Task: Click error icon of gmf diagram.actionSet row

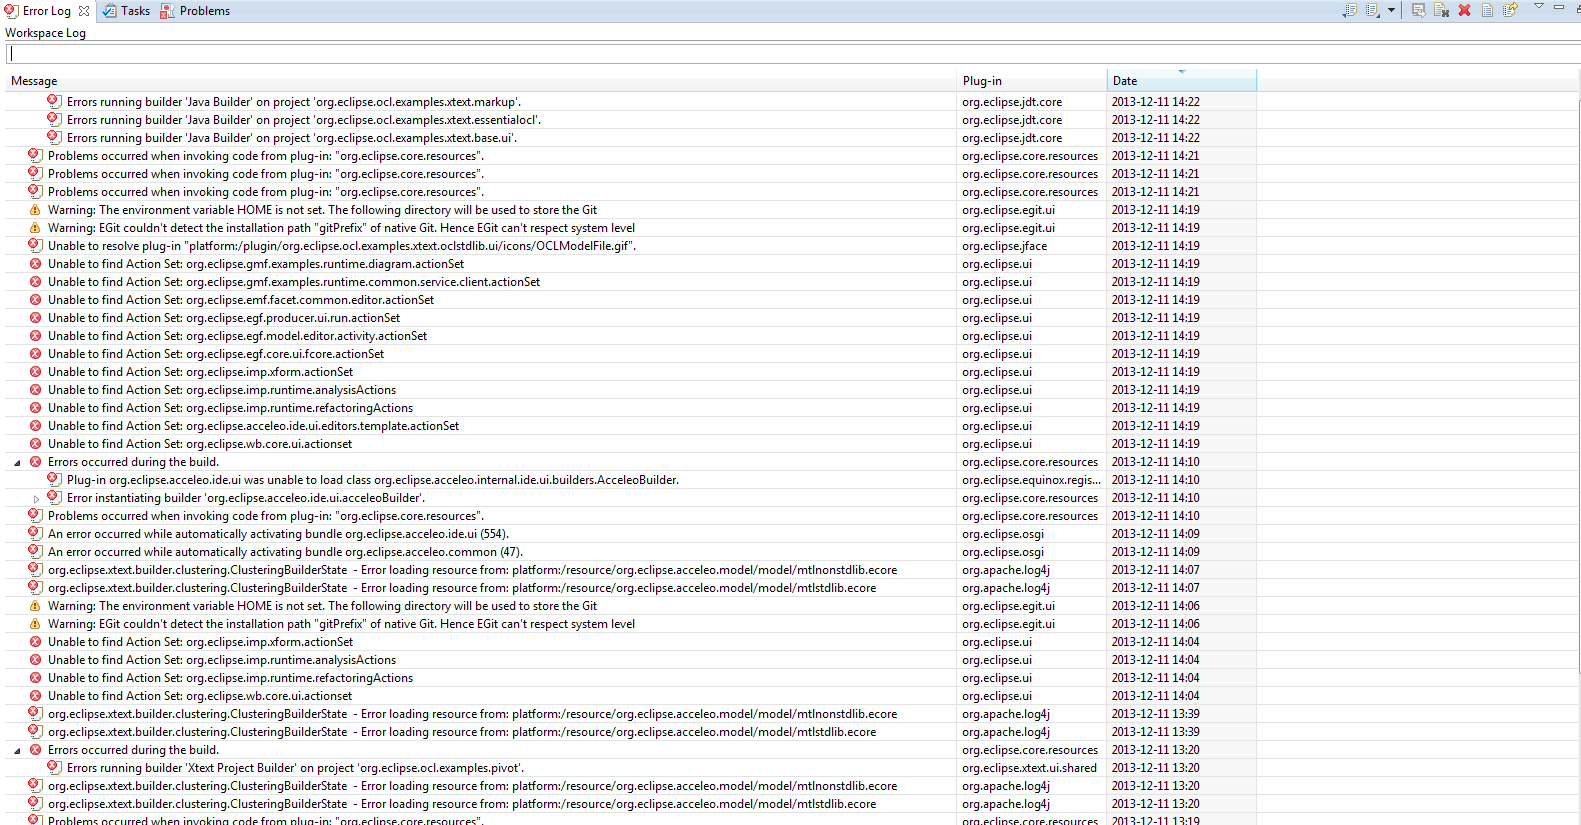Action: click(35, 264)
